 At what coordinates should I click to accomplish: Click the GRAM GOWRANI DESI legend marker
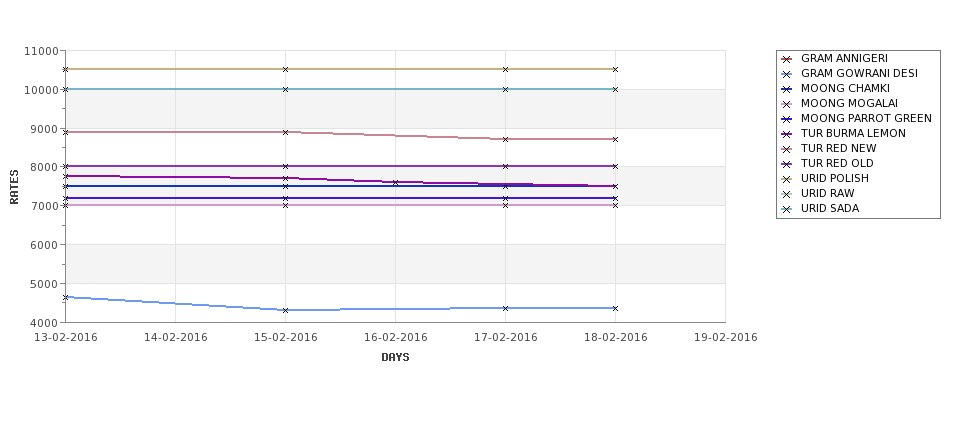tap(787, 74)
